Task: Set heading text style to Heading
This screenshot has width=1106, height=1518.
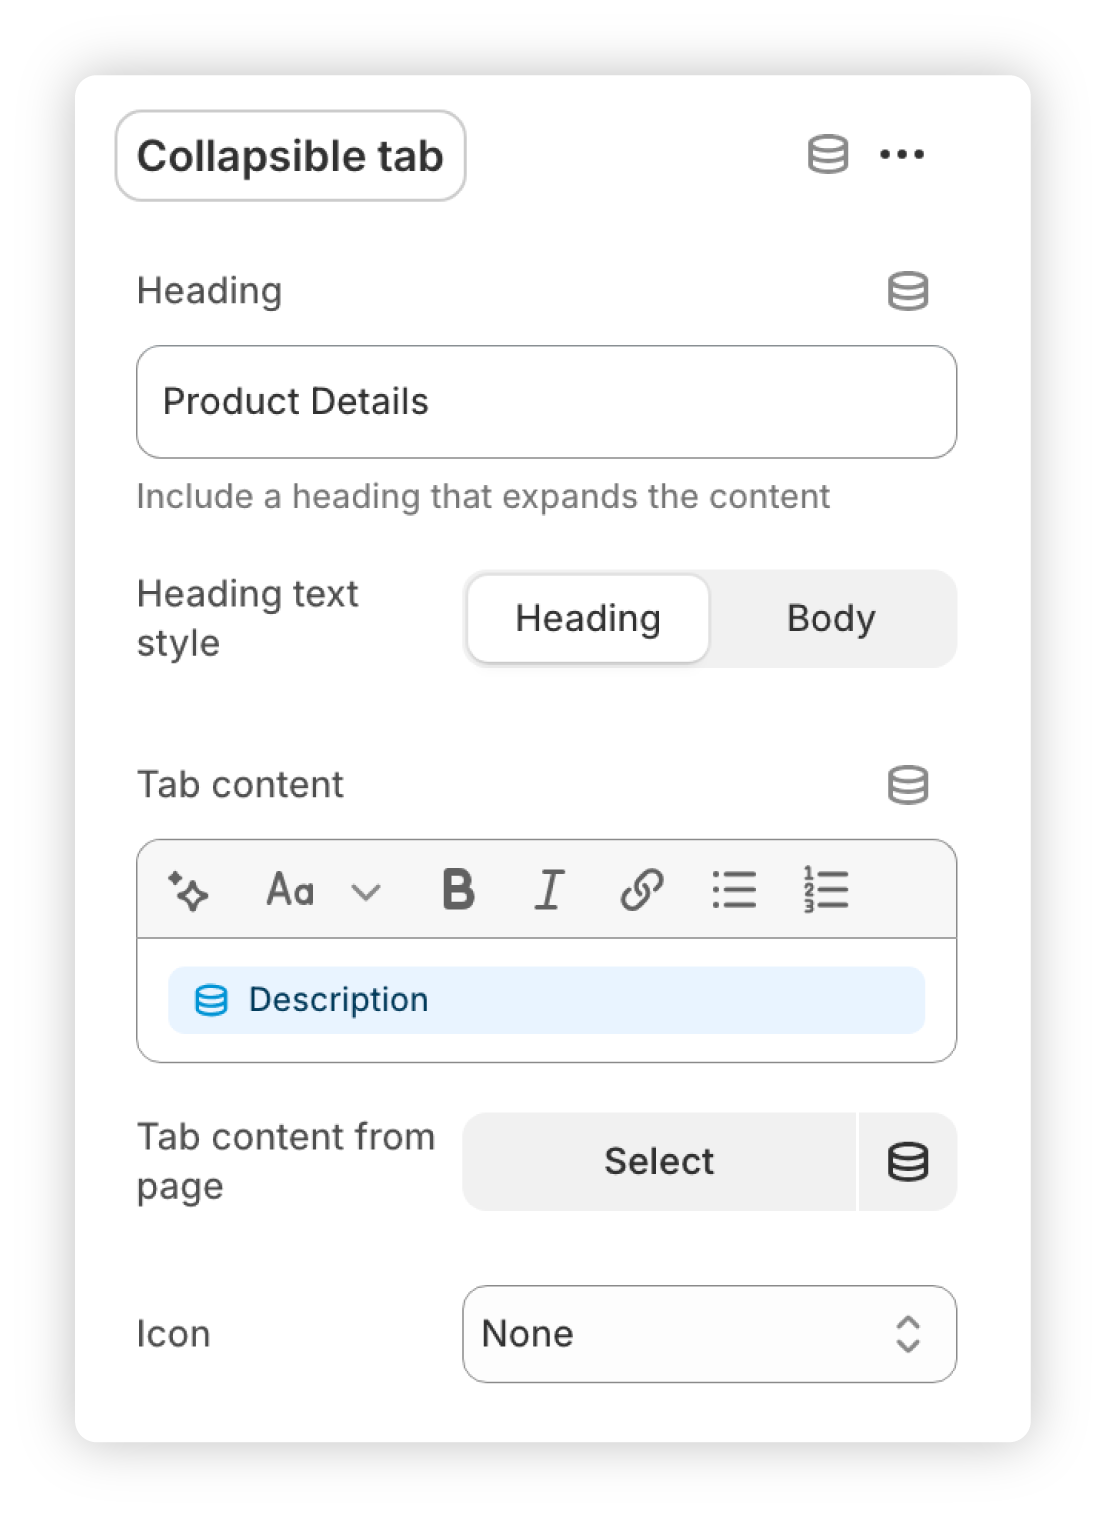Action: pos(588,619)
